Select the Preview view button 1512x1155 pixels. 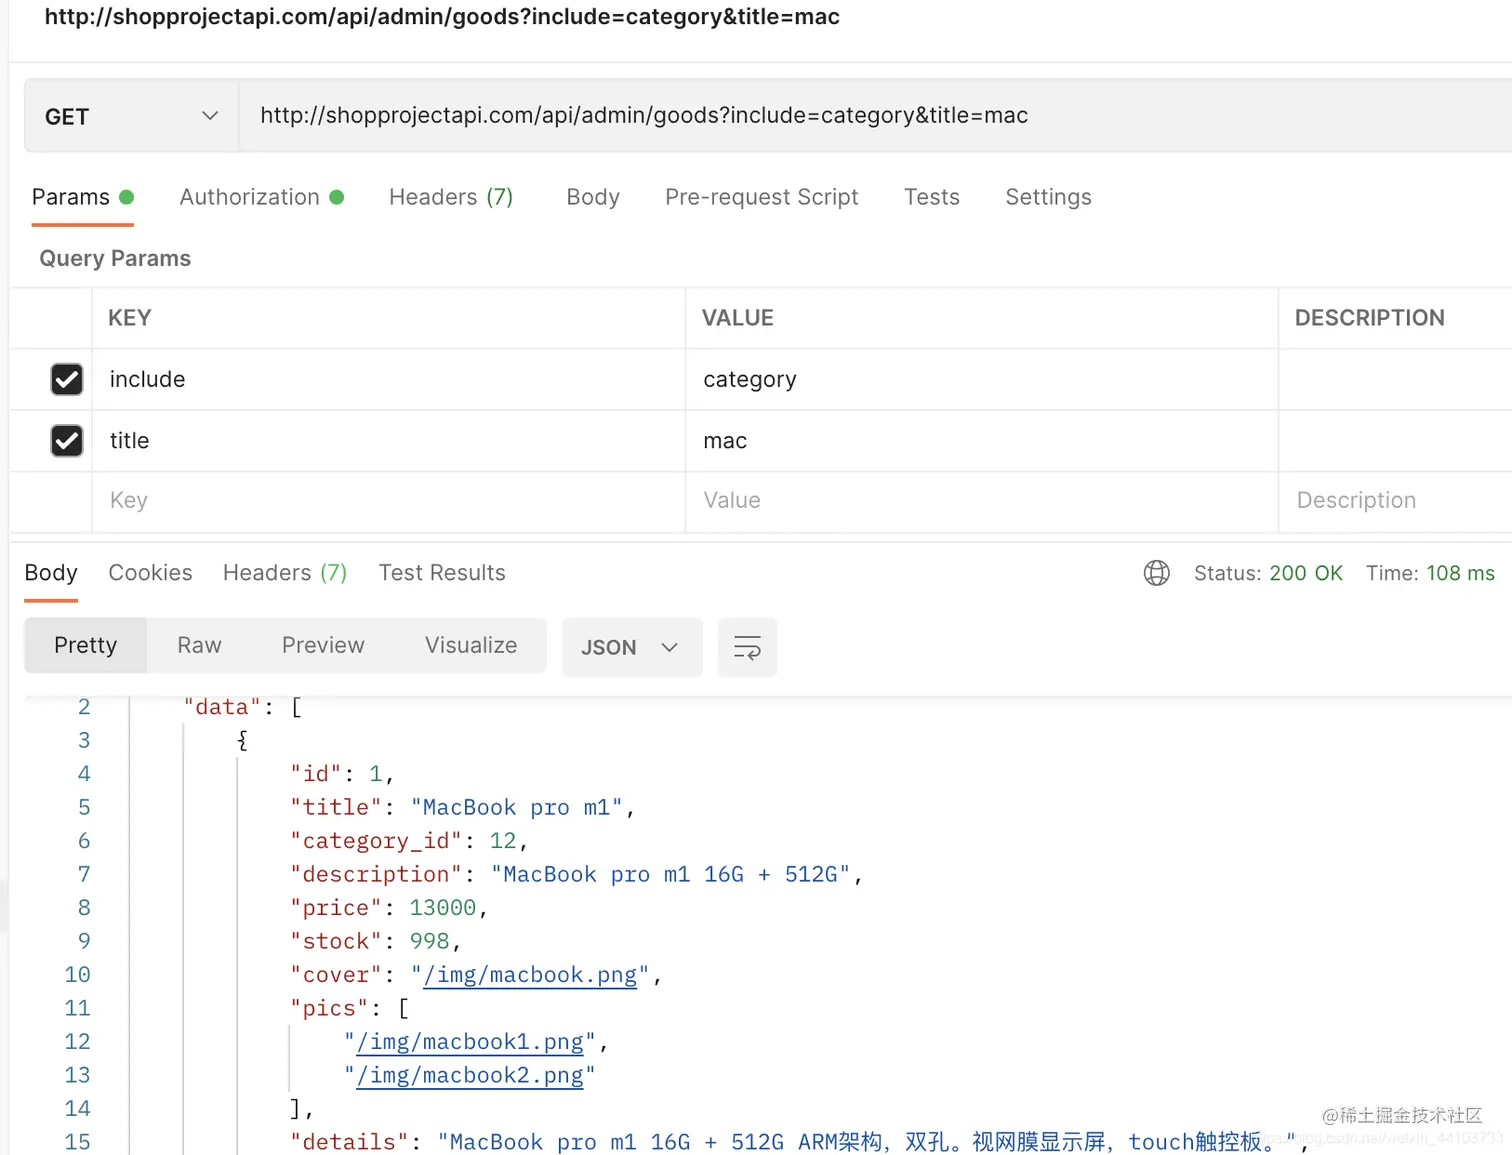click(323, 645)
